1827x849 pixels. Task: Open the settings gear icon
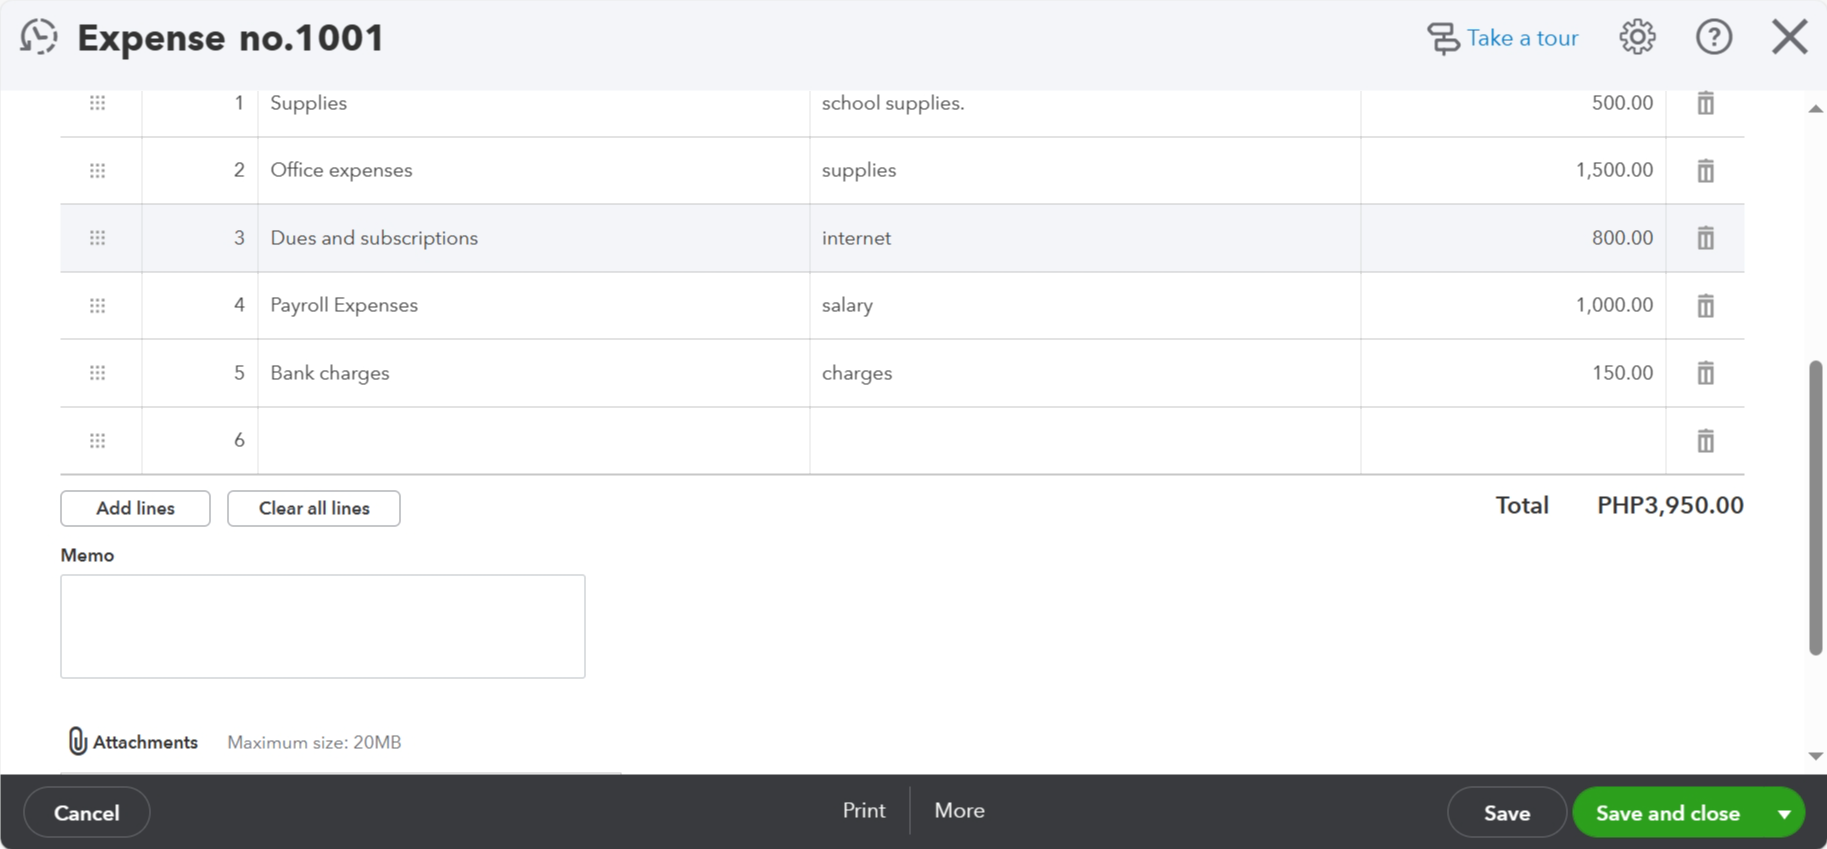pos(1637,38)
